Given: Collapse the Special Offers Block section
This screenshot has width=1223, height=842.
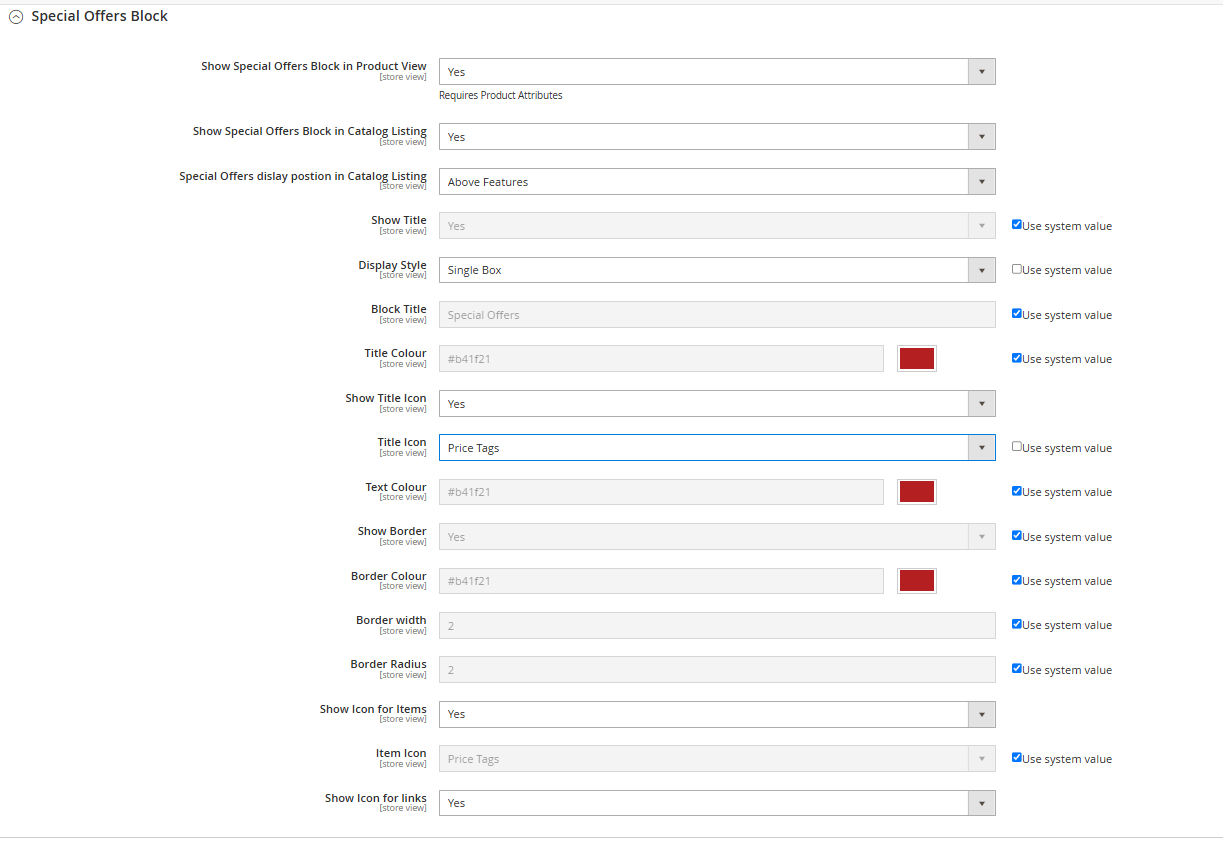Looking at the screenshot, I should click(16, 17).
